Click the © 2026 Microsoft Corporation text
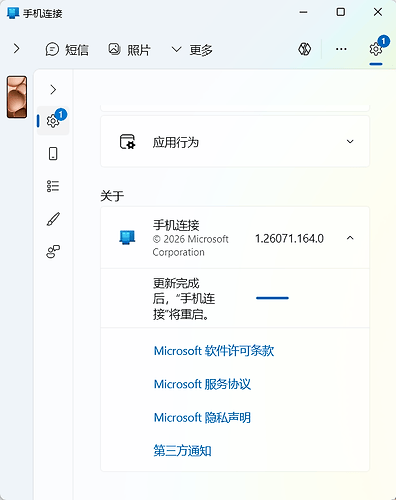 [x=191, y=246]
